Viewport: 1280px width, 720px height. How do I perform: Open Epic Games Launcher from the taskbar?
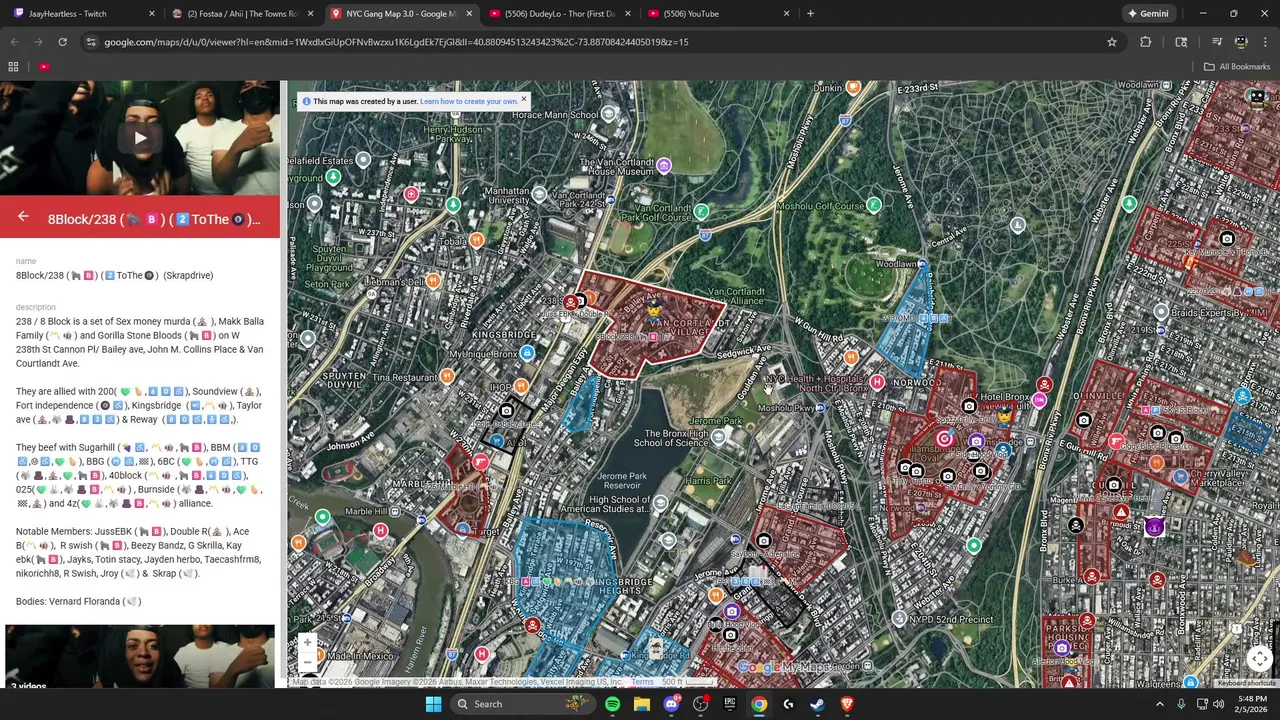(729, 704)
